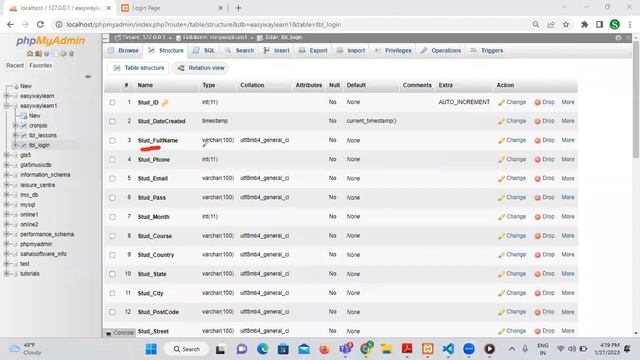Open XAMPP icon in taskbar
This screenshot has height=360, width=640.
(427, 349)
